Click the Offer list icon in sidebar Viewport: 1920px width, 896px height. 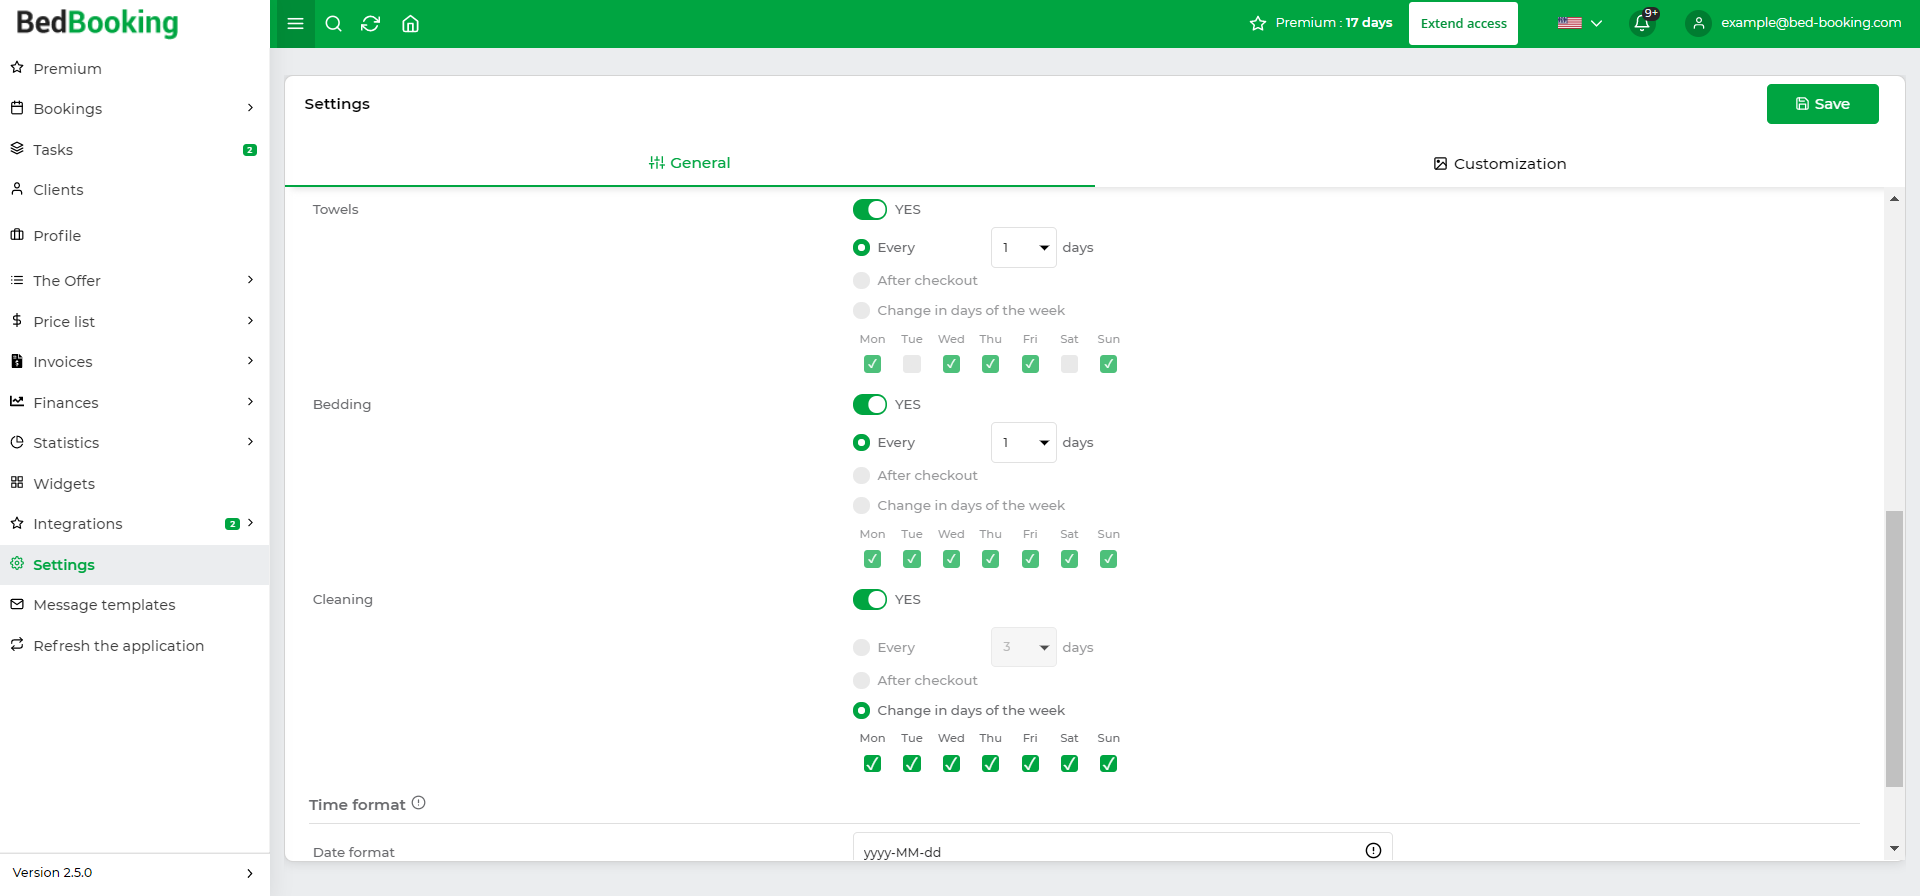tap(17, 280)
